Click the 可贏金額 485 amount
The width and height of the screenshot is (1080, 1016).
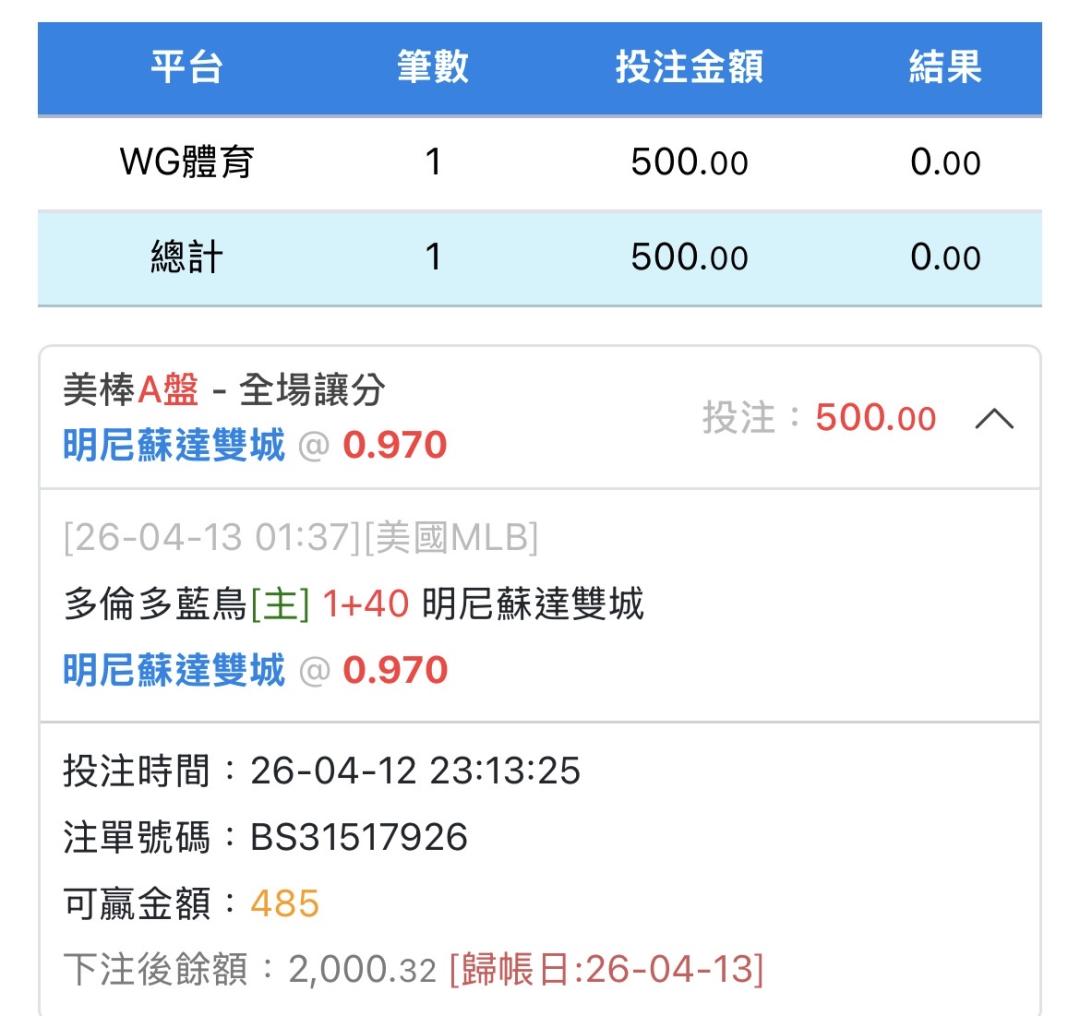point(284,904)
